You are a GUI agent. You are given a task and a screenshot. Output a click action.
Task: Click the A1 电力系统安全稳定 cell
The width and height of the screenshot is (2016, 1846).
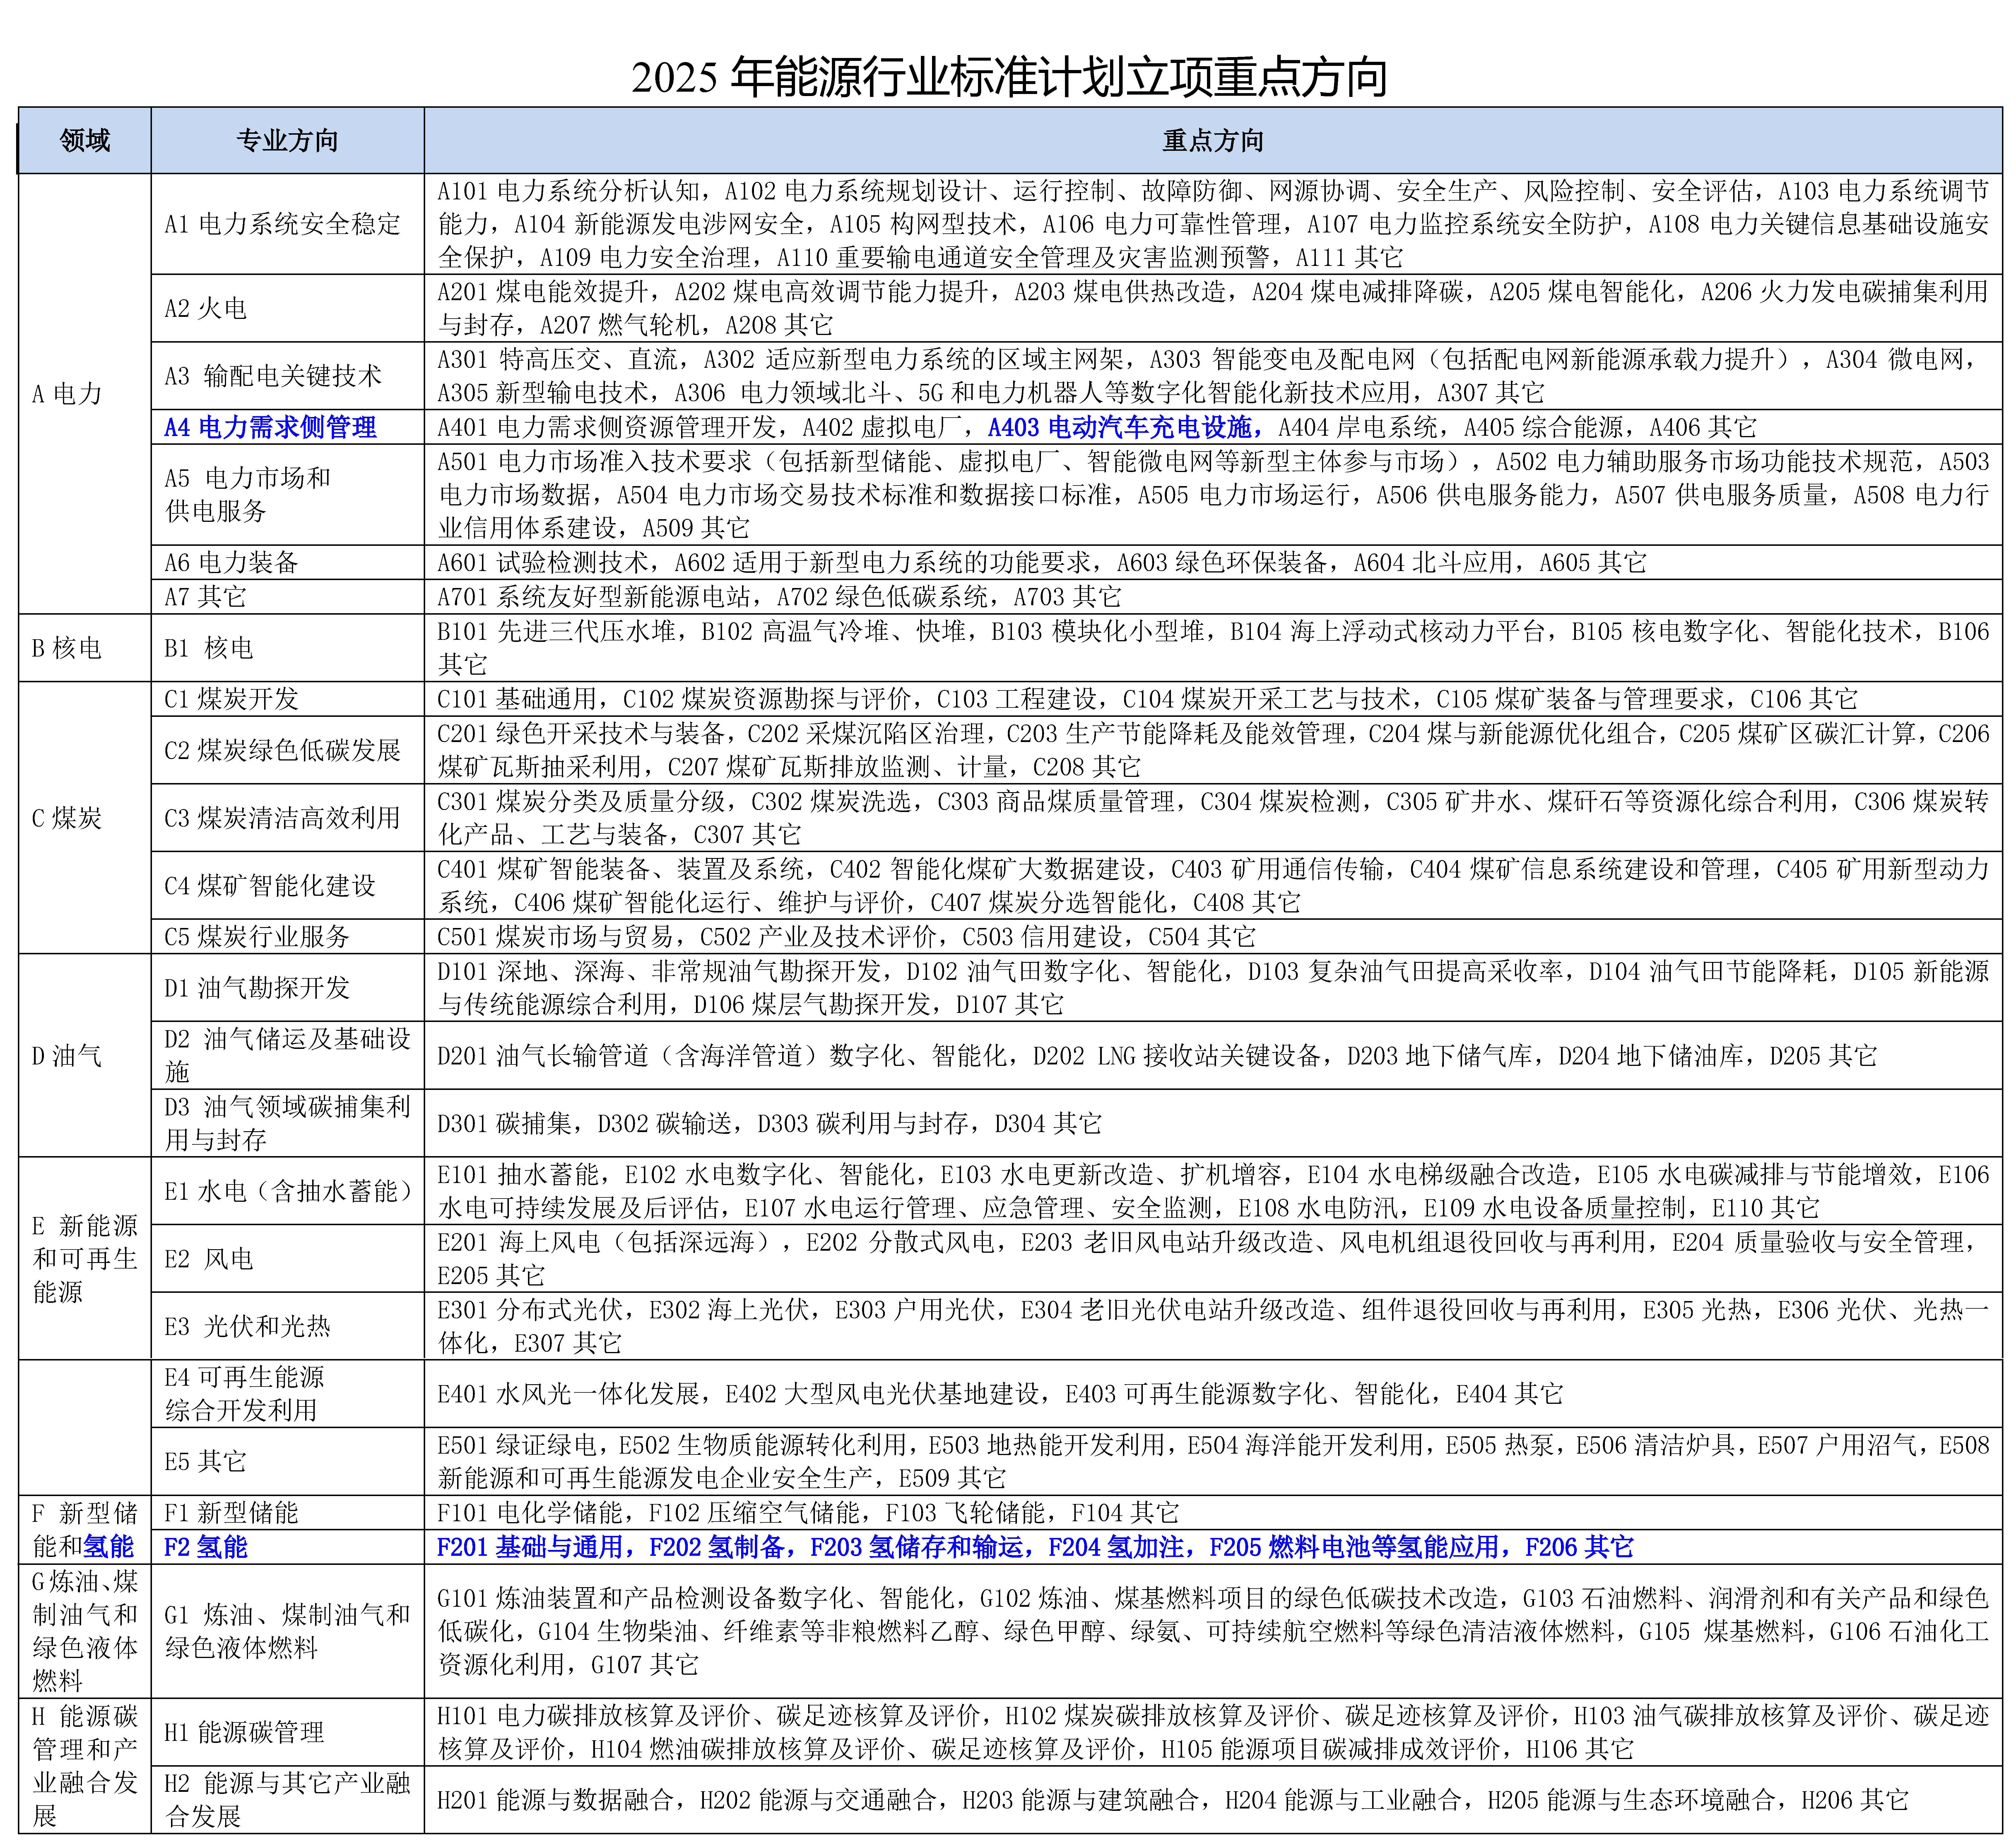point(282,224)
